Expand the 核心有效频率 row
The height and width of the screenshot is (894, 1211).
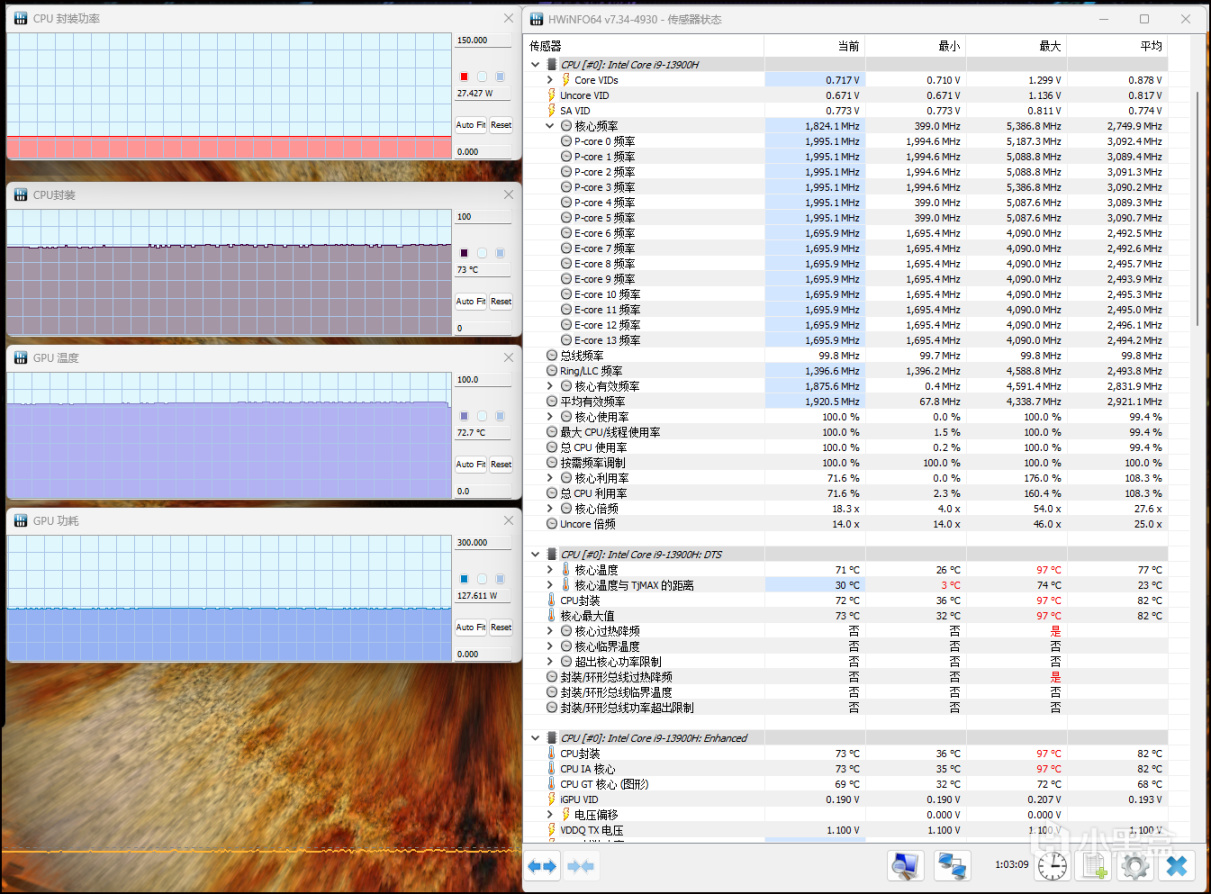[550, 386]
